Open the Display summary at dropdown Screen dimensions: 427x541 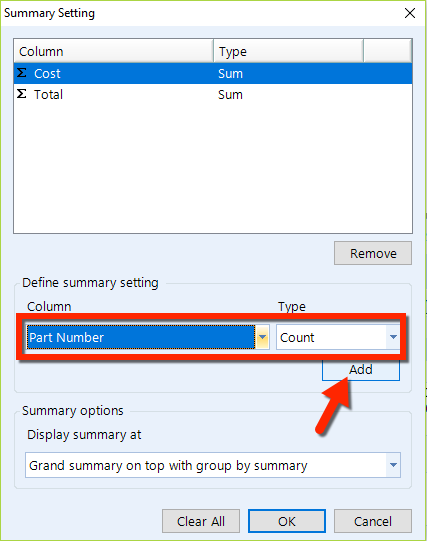pyautogui.click(x=393, y=465)
